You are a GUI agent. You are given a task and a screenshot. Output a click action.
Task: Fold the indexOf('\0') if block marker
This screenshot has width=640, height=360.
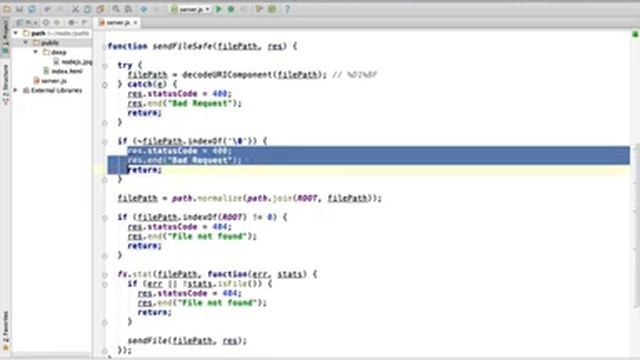[x=104, y=142]
